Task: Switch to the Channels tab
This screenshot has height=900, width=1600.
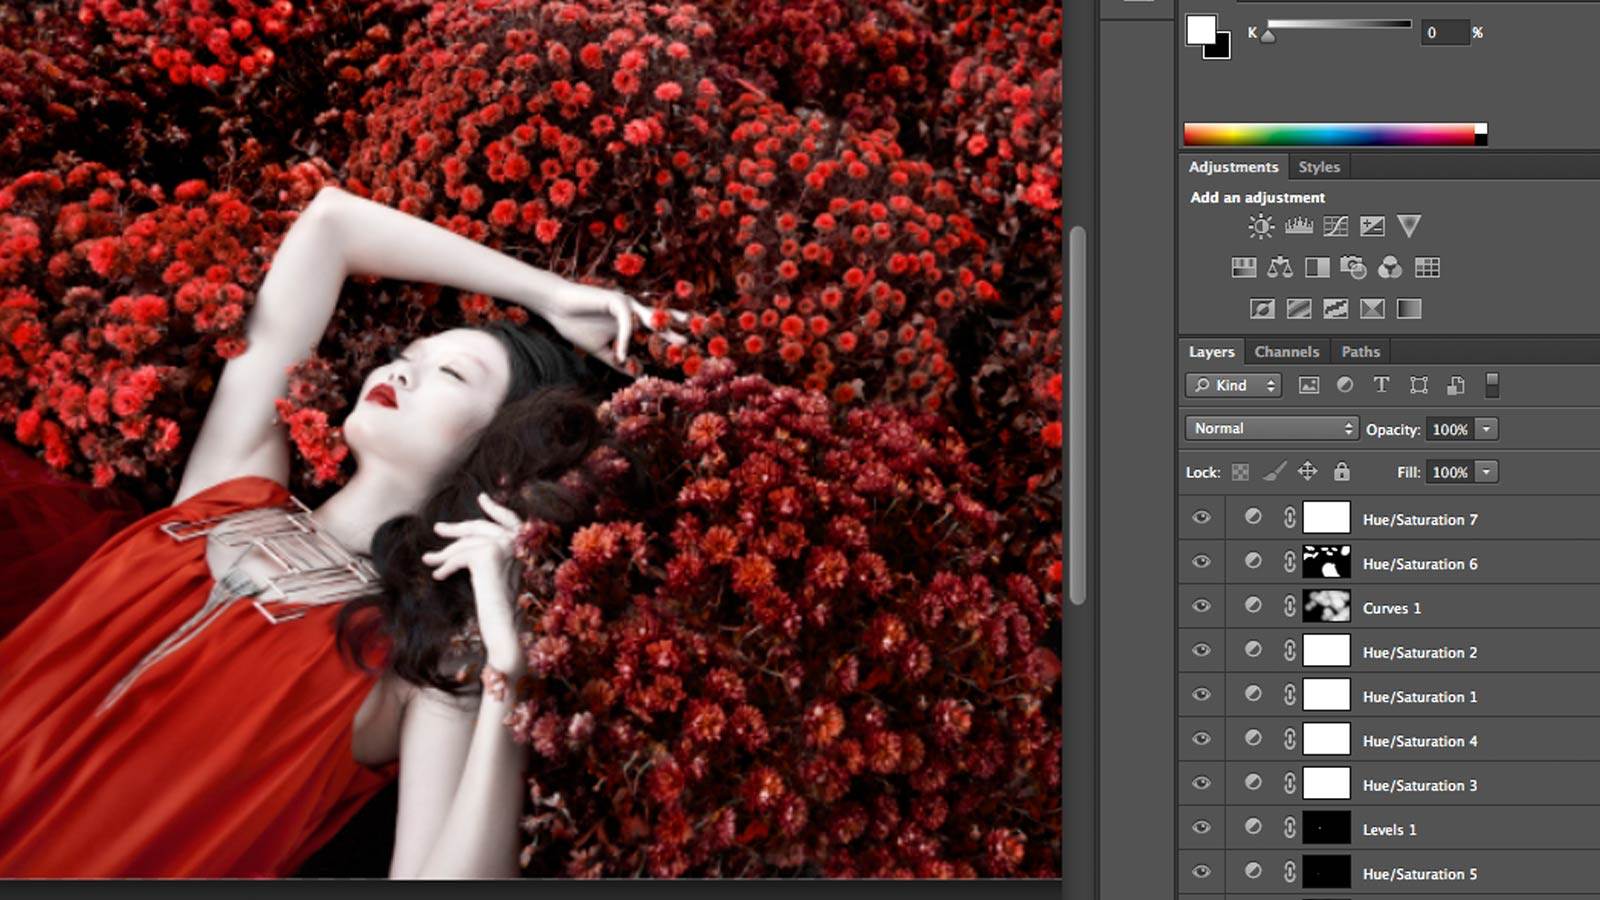Action: coord(1286,352)
